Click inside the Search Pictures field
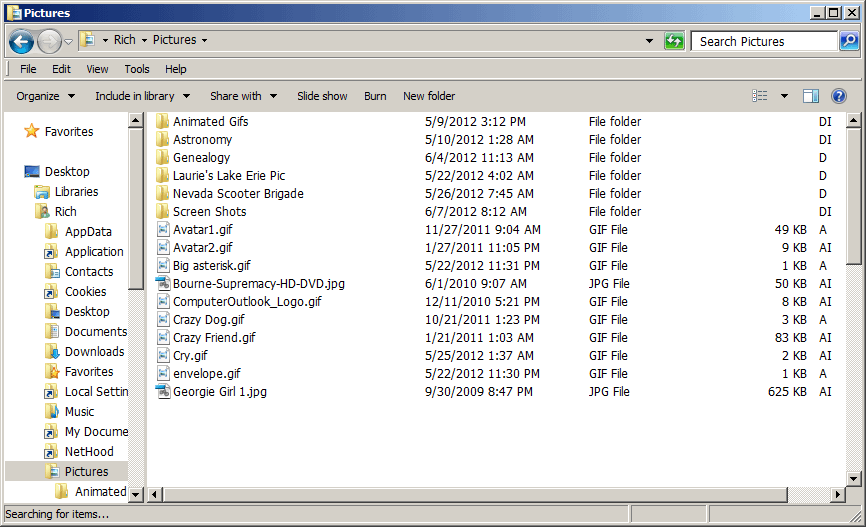This screenshot has width=866, height=527. tap(764, 41)
